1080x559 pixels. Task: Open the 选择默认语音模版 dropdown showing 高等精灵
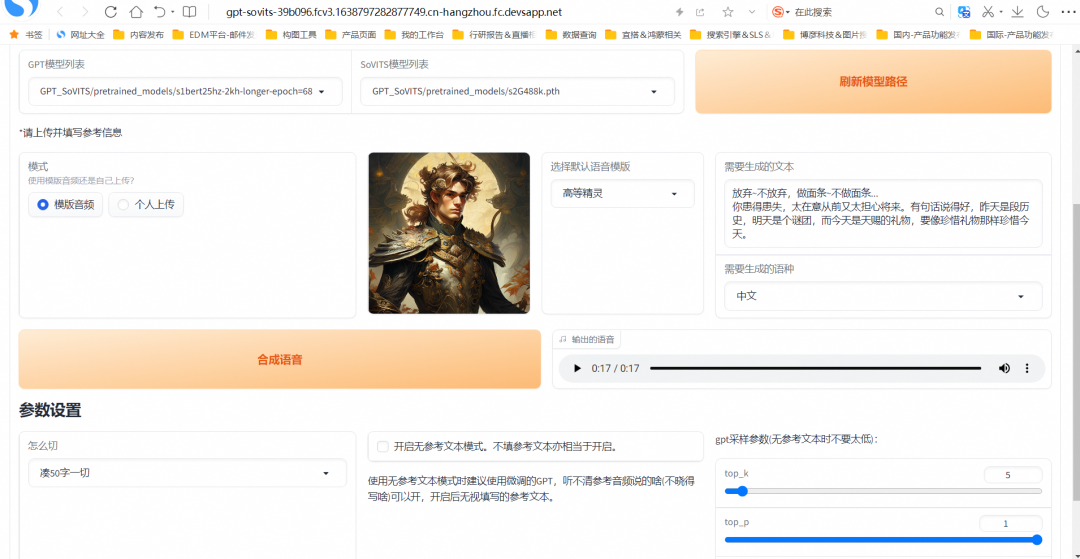click(x=623, y=193)
